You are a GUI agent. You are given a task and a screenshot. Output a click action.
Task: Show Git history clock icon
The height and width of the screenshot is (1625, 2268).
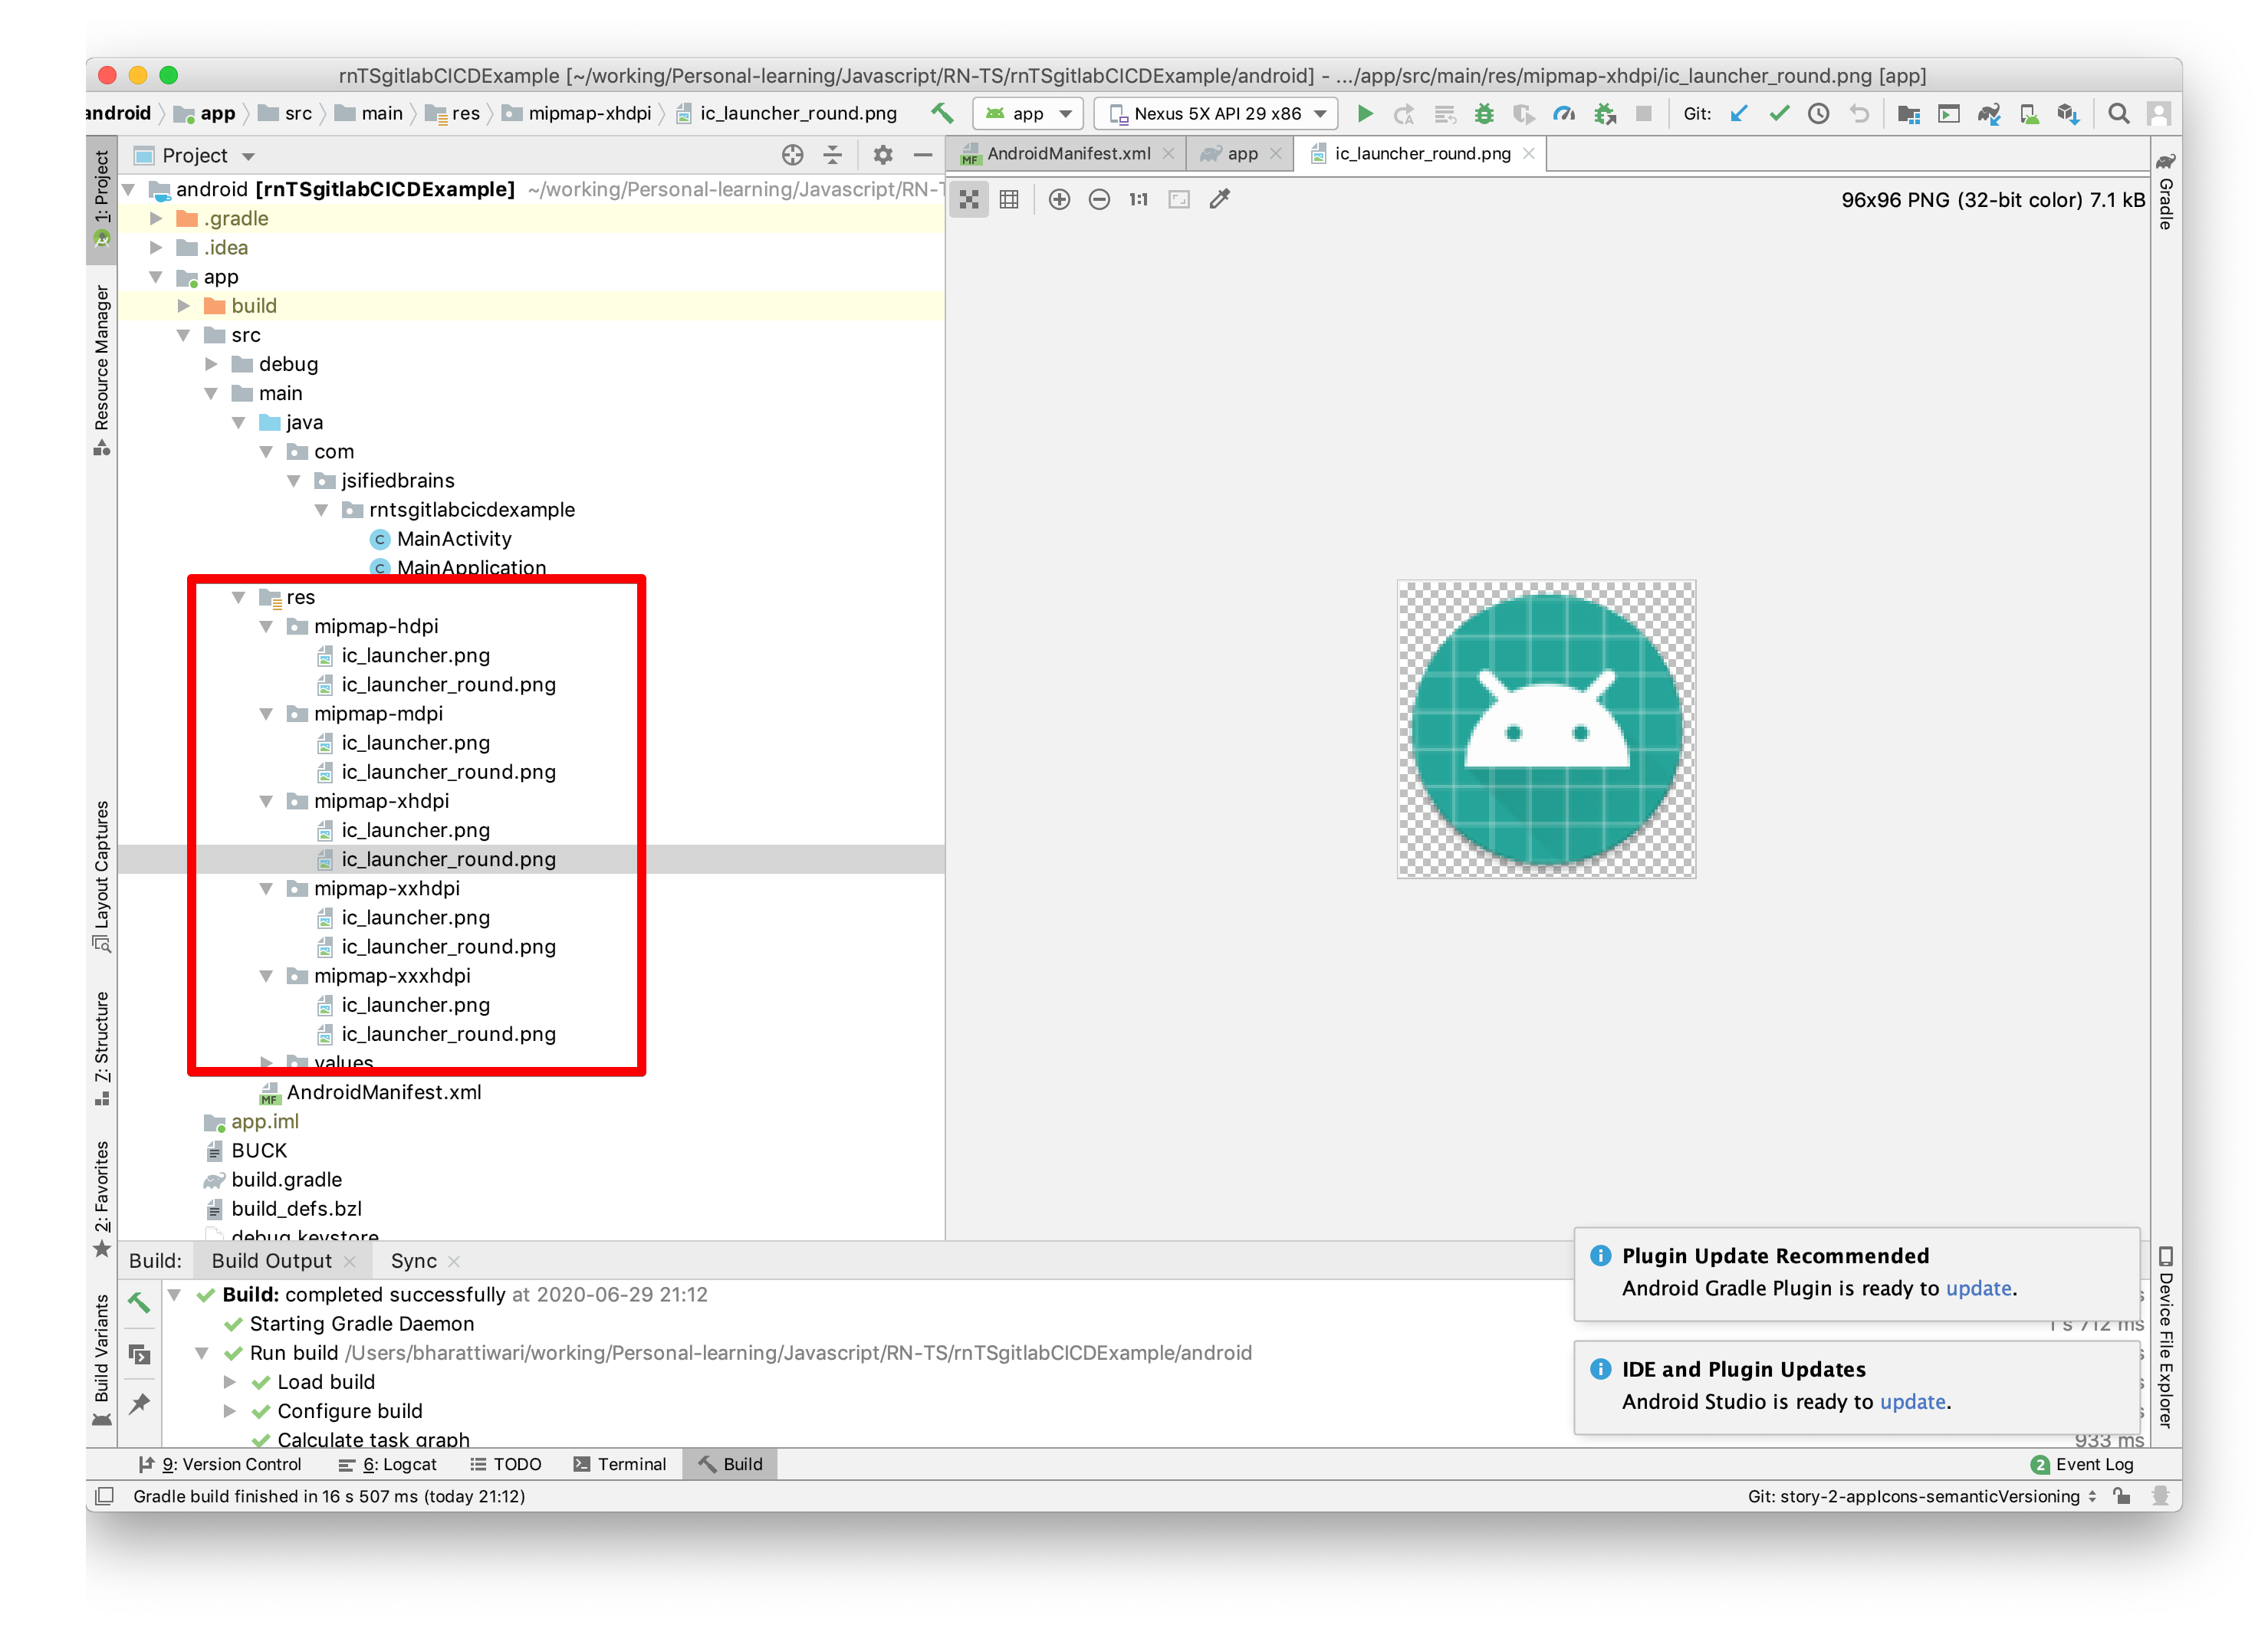click(x=1819, y=113)
